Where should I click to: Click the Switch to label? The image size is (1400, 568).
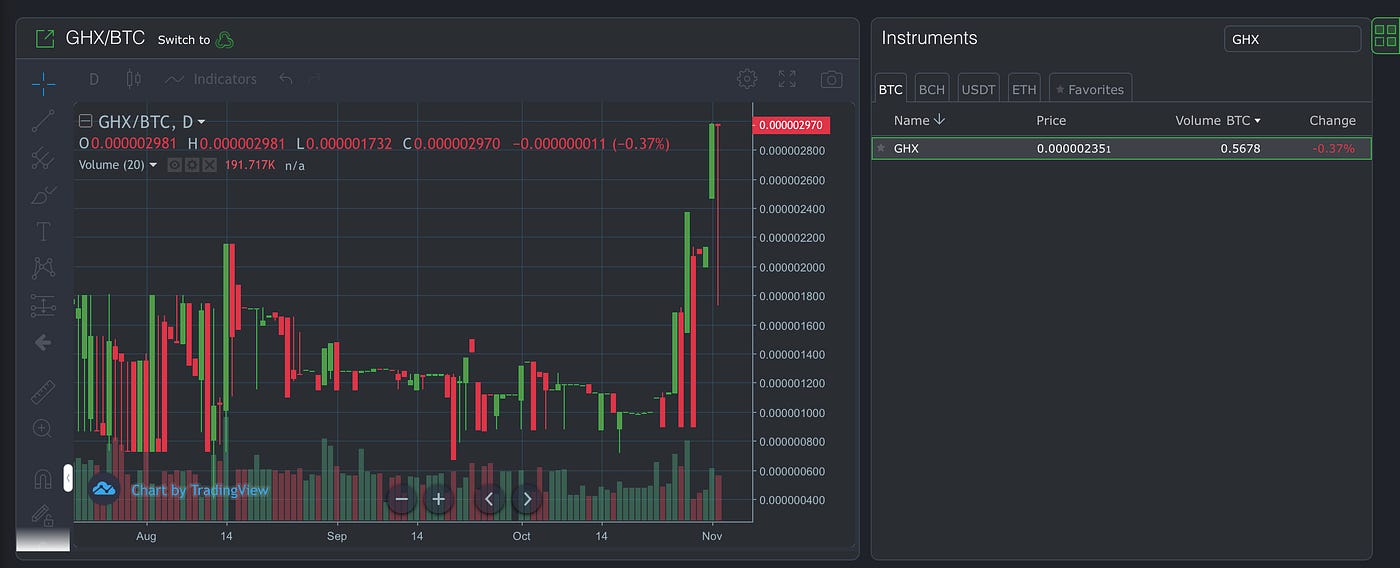click(184, 40)
